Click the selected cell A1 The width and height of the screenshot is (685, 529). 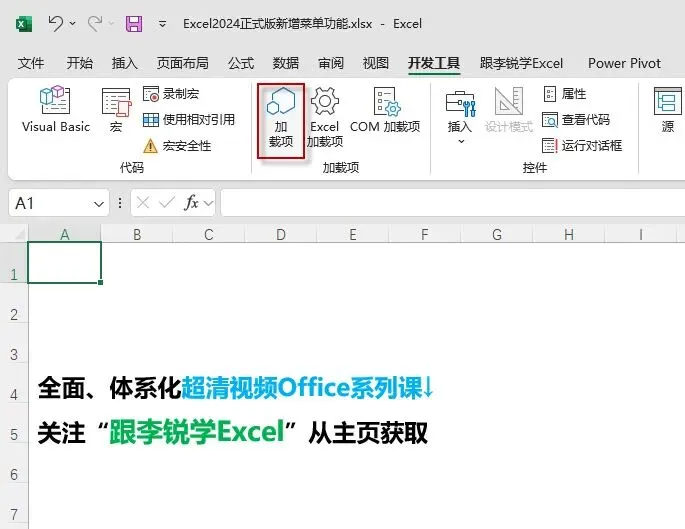65,263
